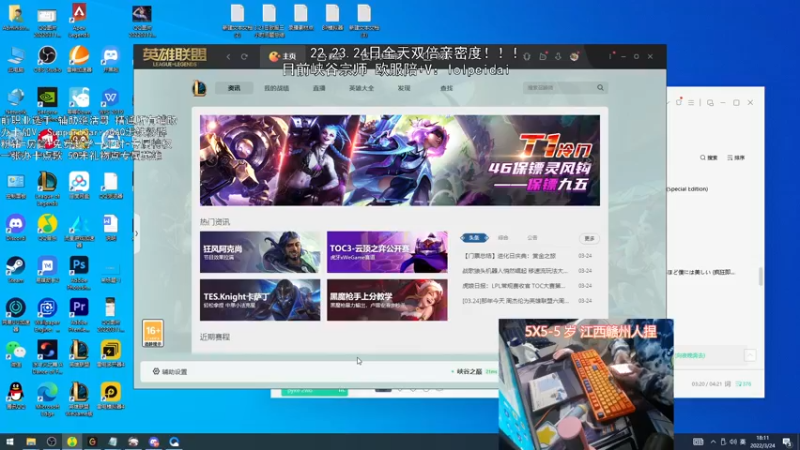Refresh the League client page
800x450 pixels.
[244, 57]
